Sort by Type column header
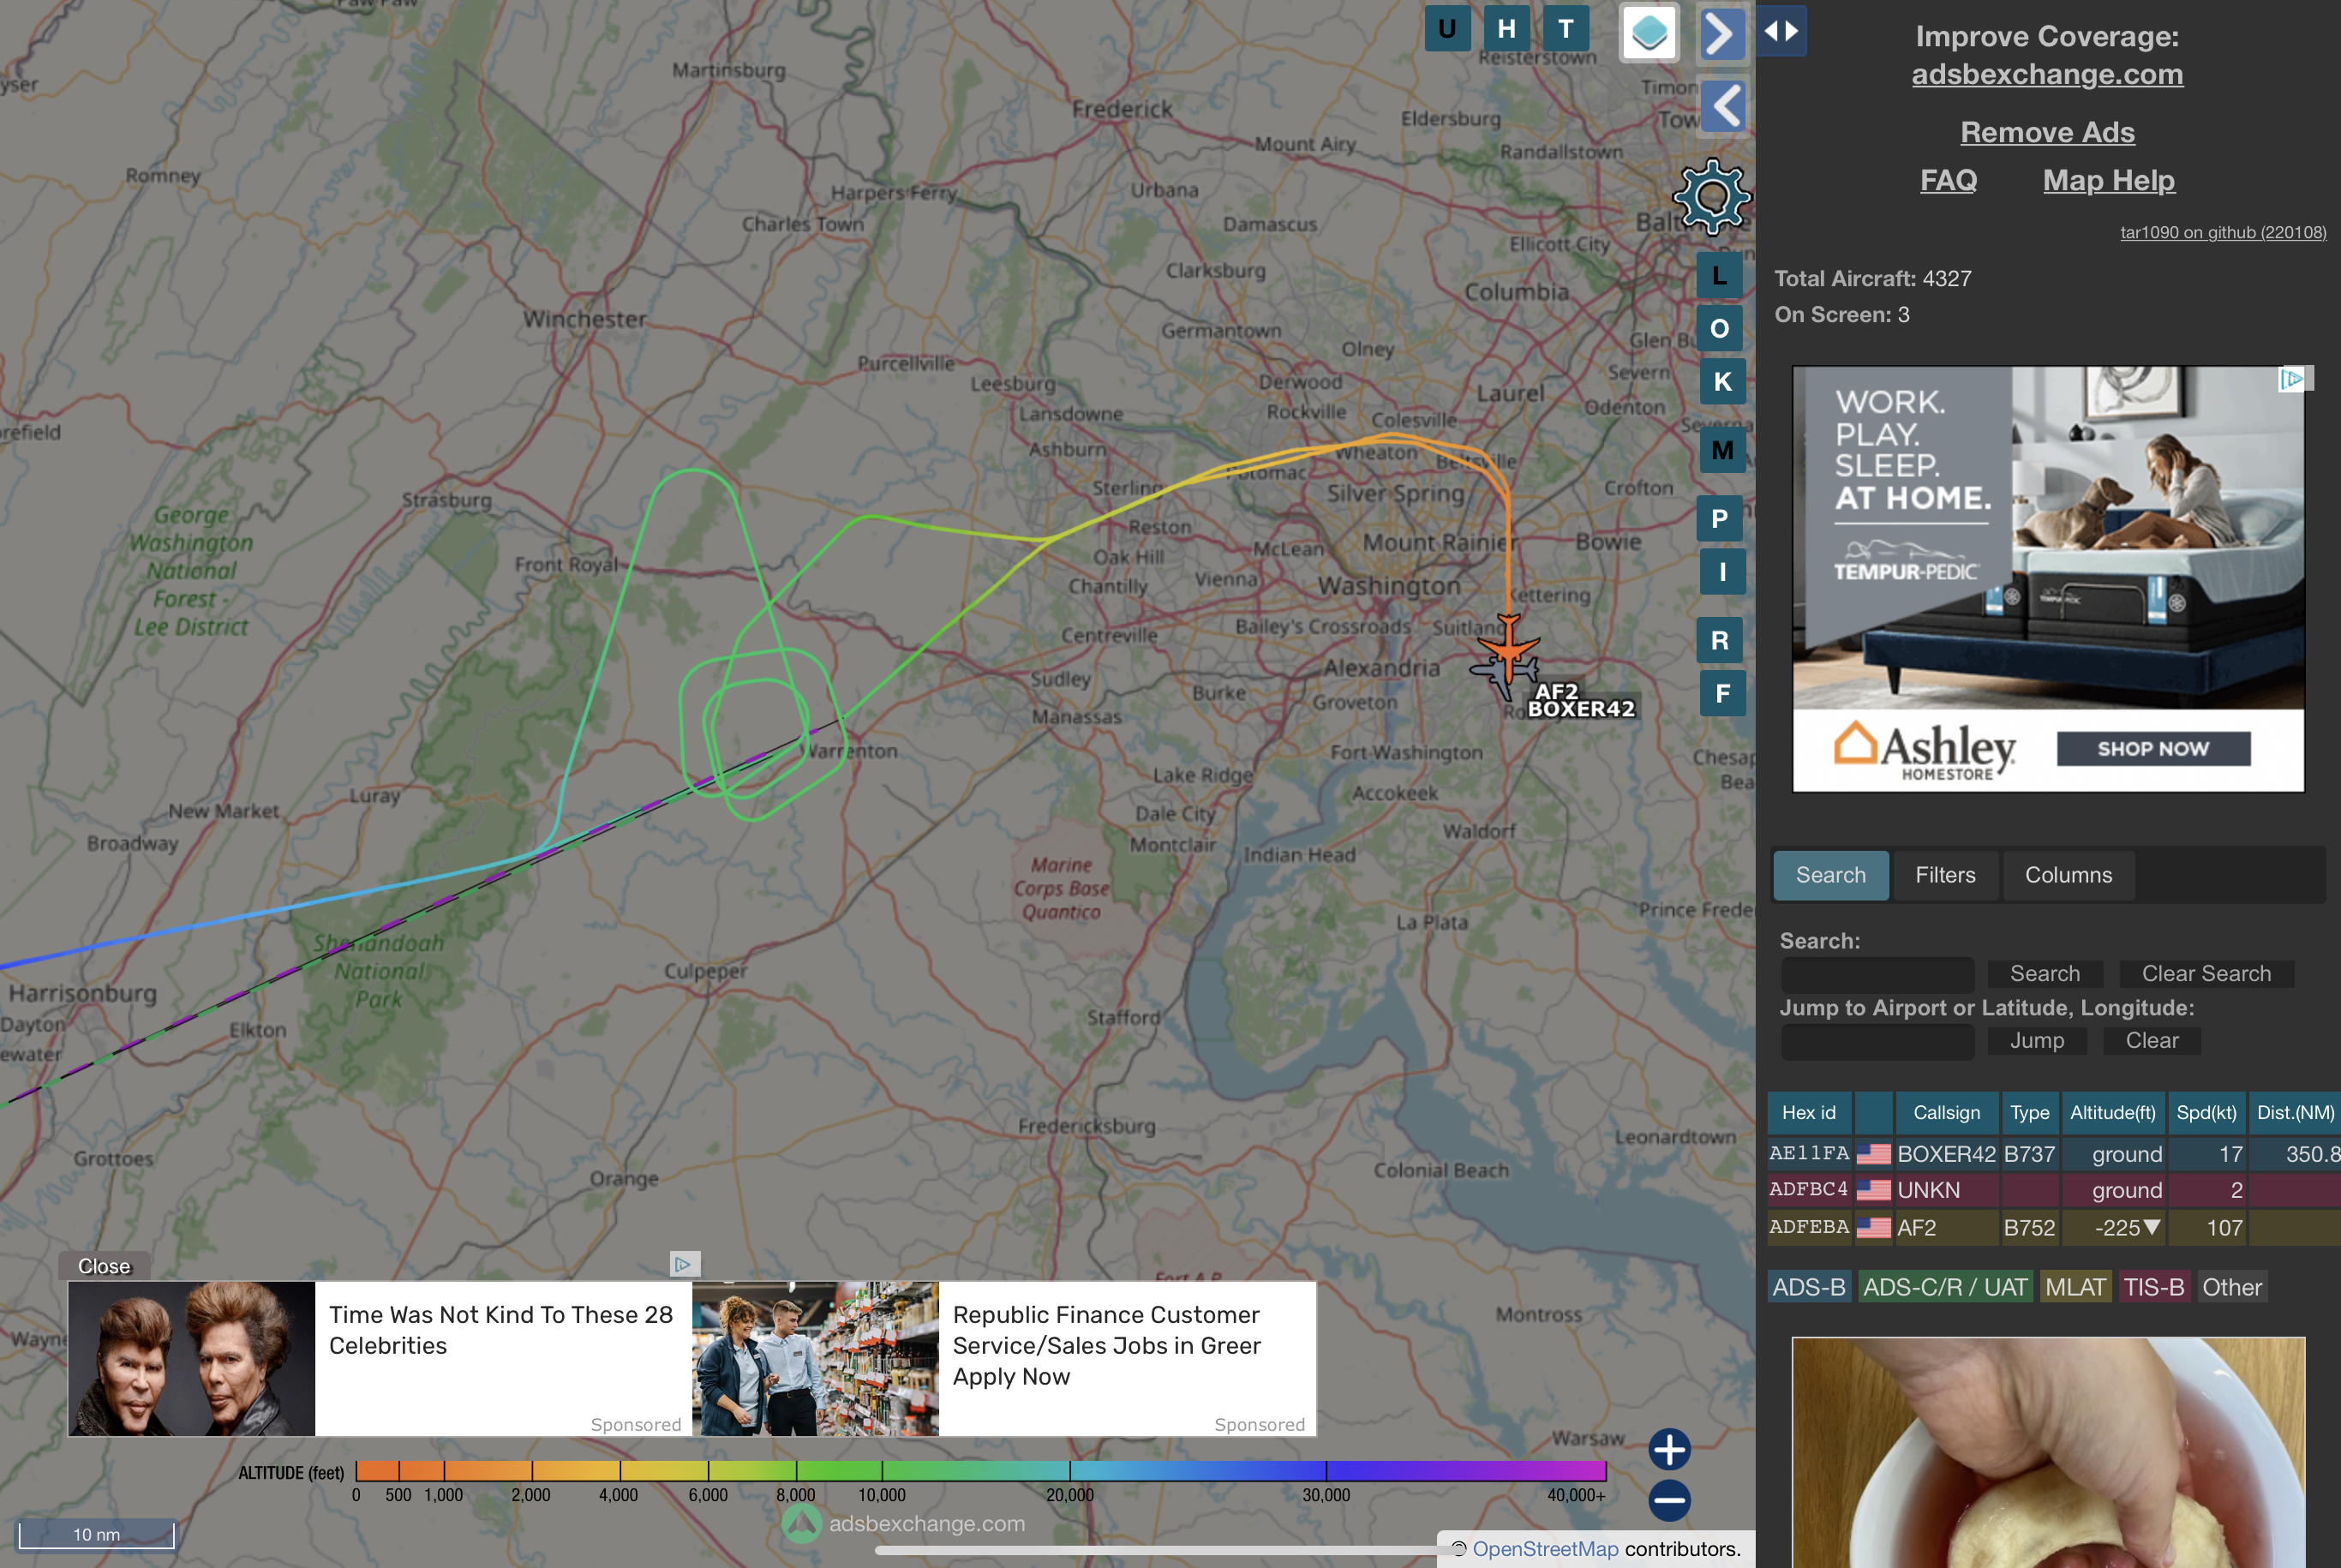This screenshot has width=2341, height=1568. pos(2029,1113)
